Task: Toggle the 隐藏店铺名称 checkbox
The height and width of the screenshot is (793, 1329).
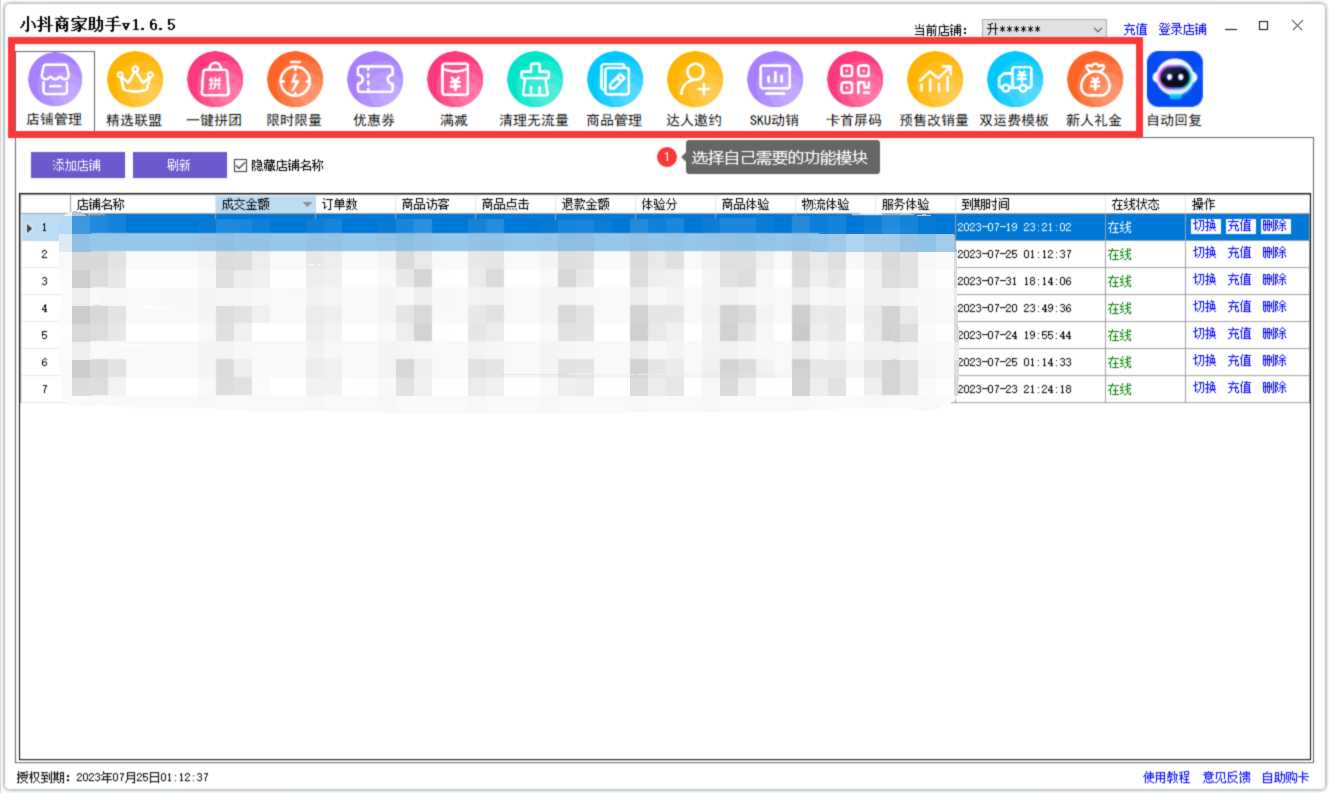Action: click(240, 166)
